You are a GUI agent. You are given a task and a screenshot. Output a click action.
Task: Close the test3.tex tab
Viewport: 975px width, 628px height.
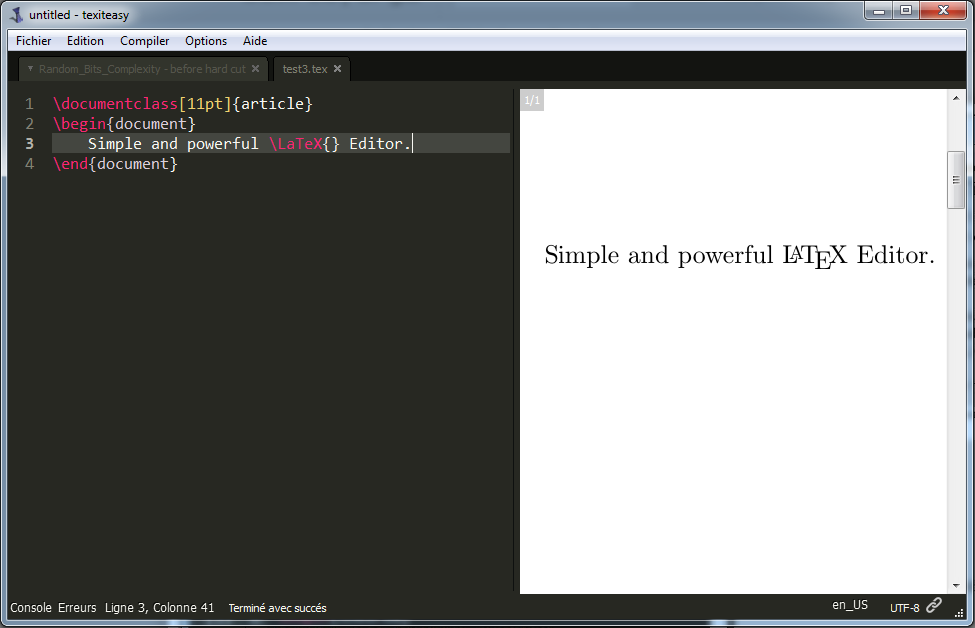tap(338, 69)
